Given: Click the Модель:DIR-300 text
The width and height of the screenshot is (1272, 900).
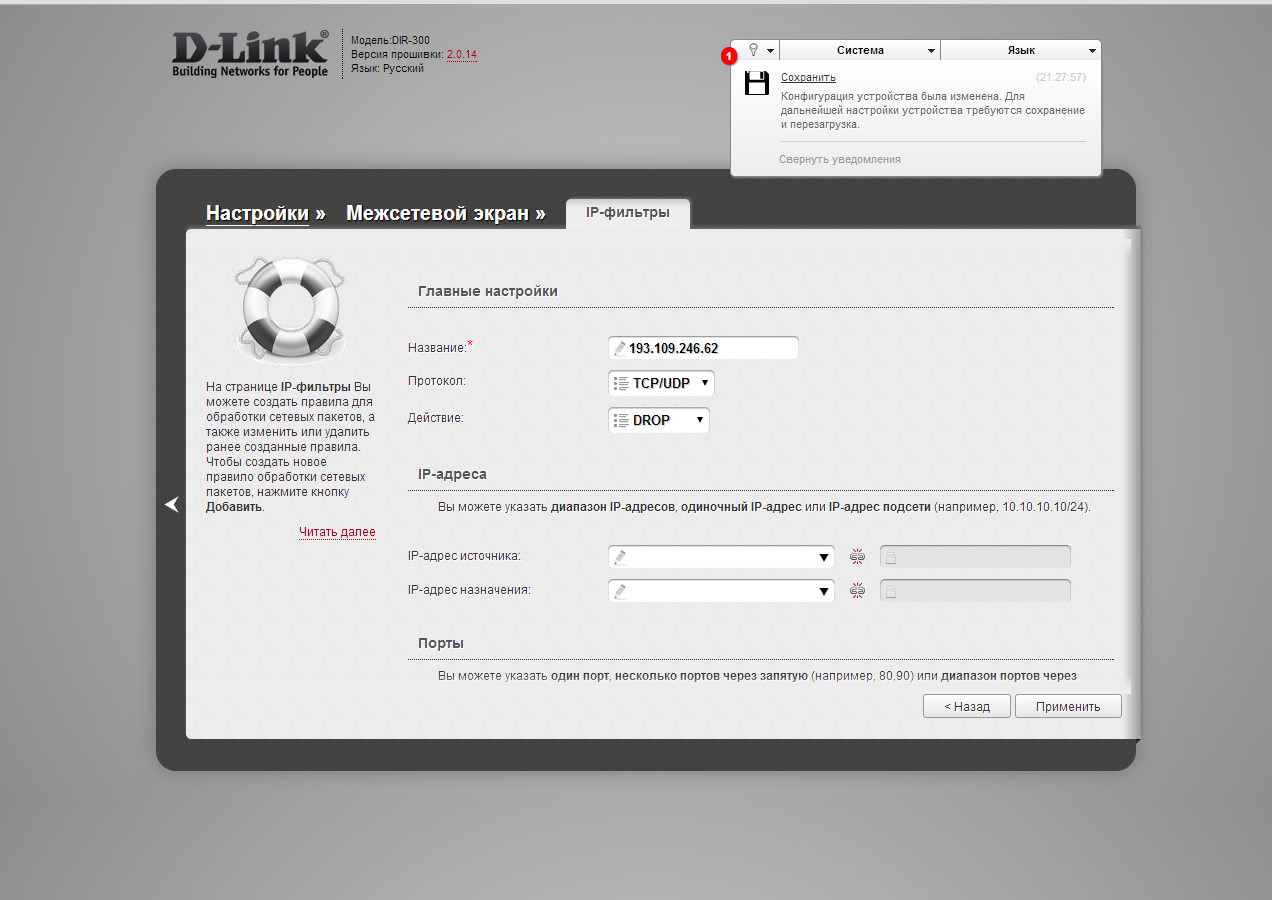Looking at the screenshot, I should click(390, 40).
